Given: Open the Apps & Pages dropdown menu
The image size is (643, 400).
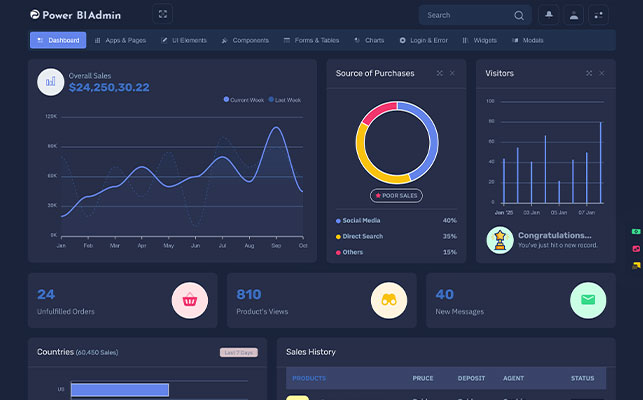Looking at the screenshot, I should coord(120,40).
